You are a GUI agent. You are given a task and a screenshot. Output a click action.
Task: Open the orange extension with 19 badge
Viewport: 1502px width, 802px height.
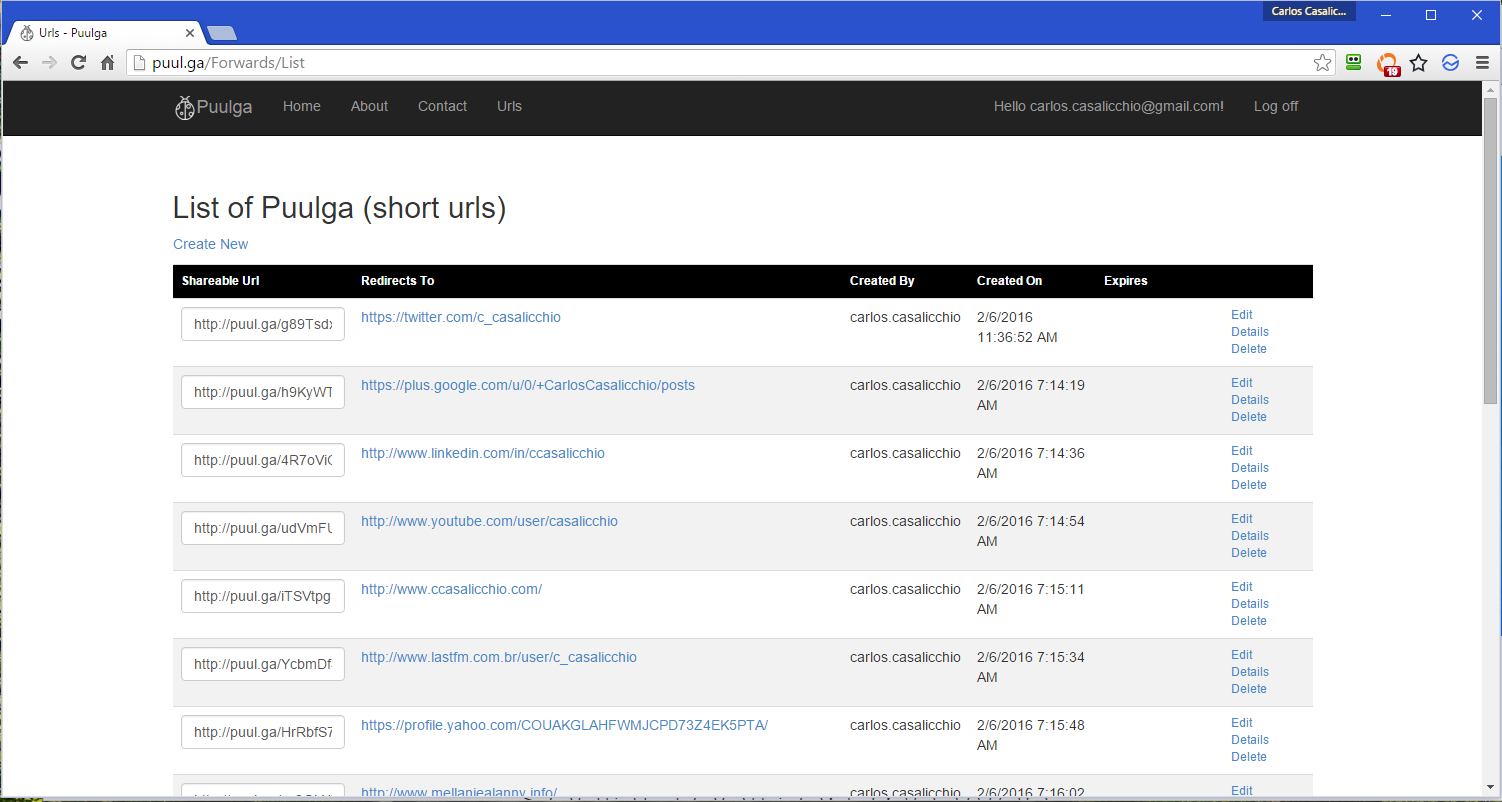coord(1387,64)
